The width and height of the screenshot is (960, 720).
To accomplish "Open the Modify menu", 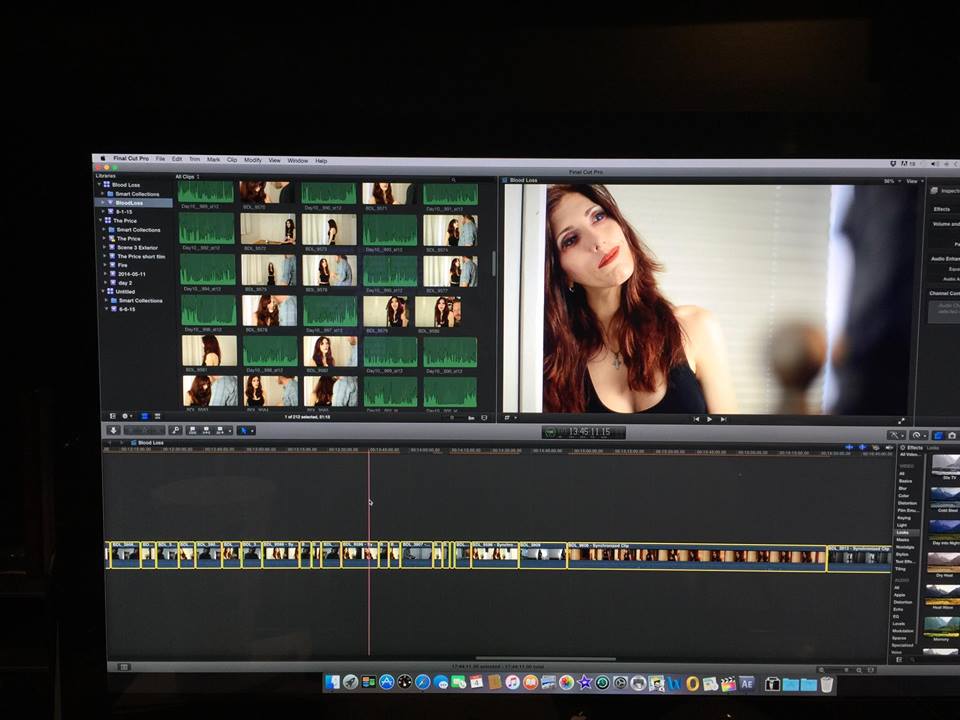I will pyautogui.click(x=252, y=160).
